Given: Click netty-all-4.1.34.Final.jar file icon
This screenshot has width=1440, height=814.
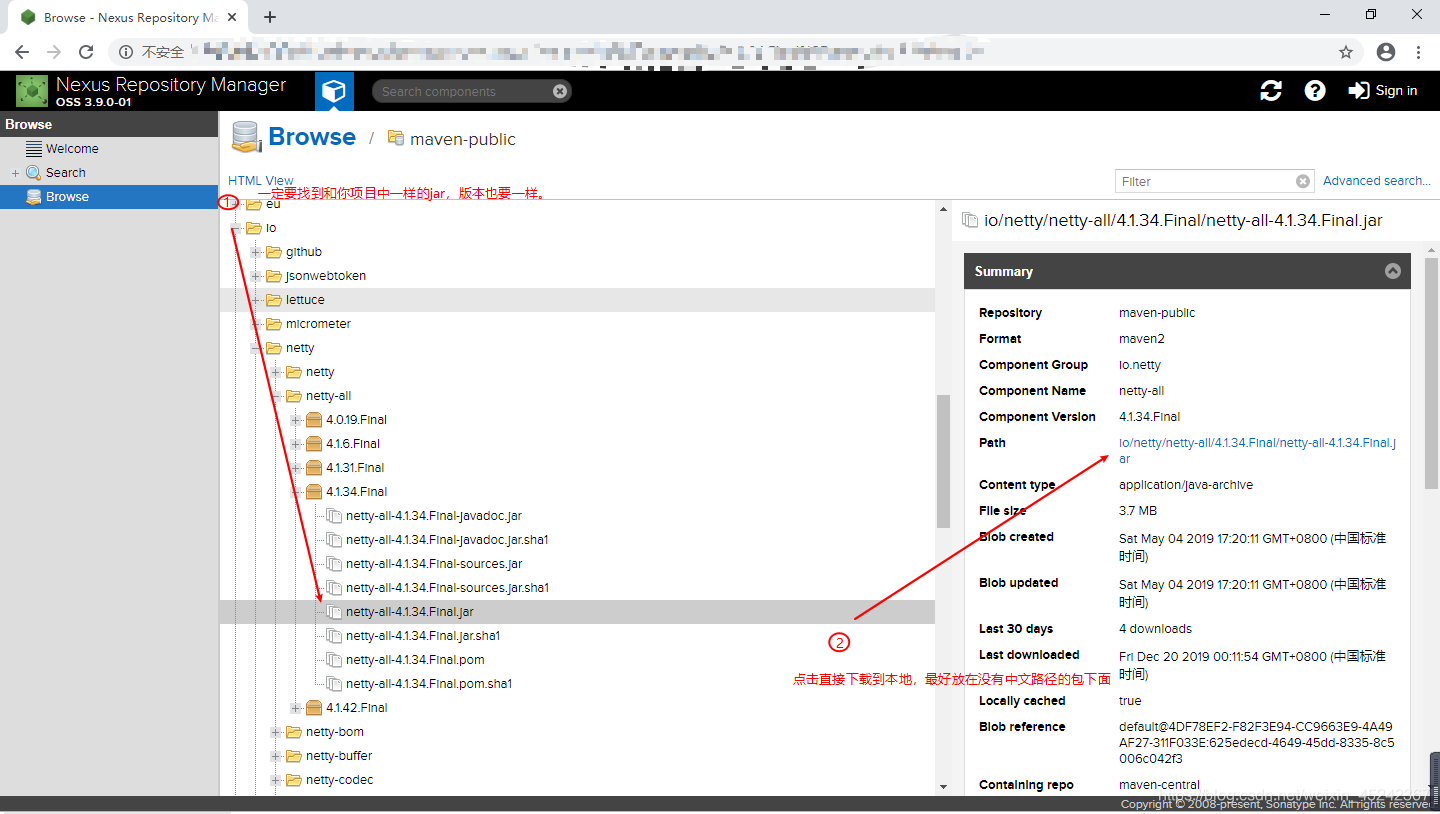Looking at the screenshot, I should (334, 612).
